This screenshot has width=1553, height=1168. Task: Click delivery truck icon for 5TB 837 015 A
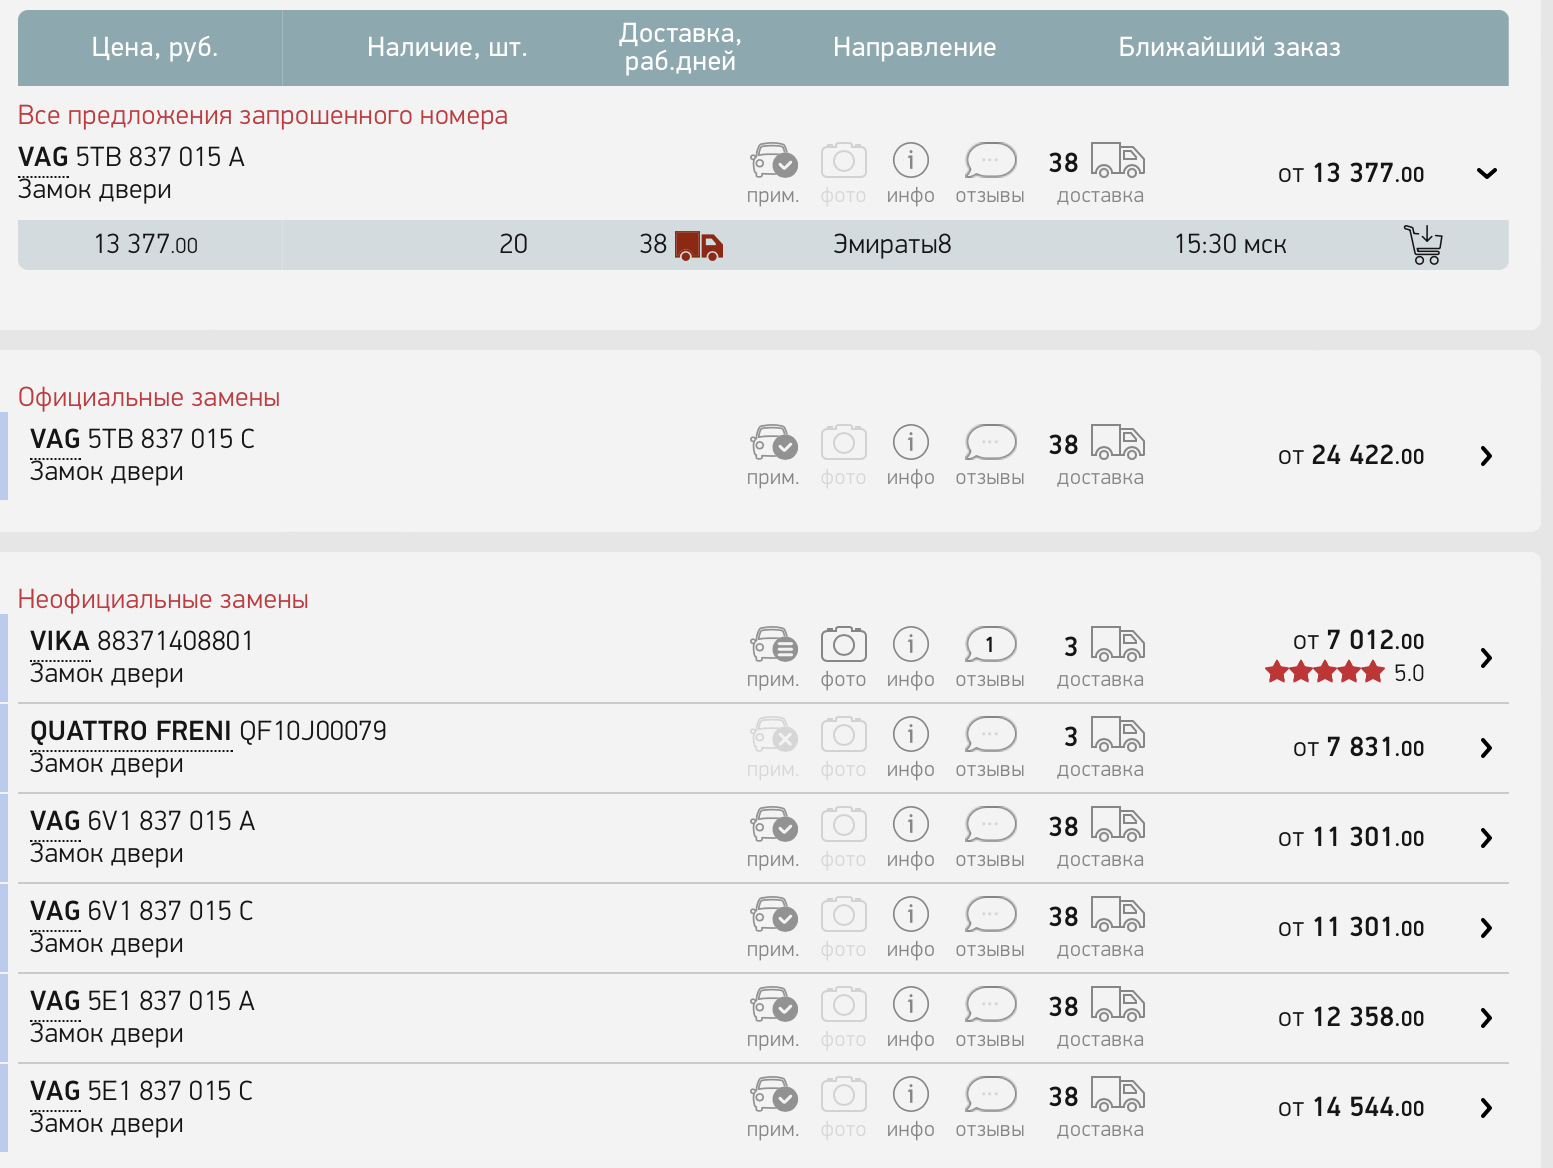pyautogui.click(x=1117, y=160)
